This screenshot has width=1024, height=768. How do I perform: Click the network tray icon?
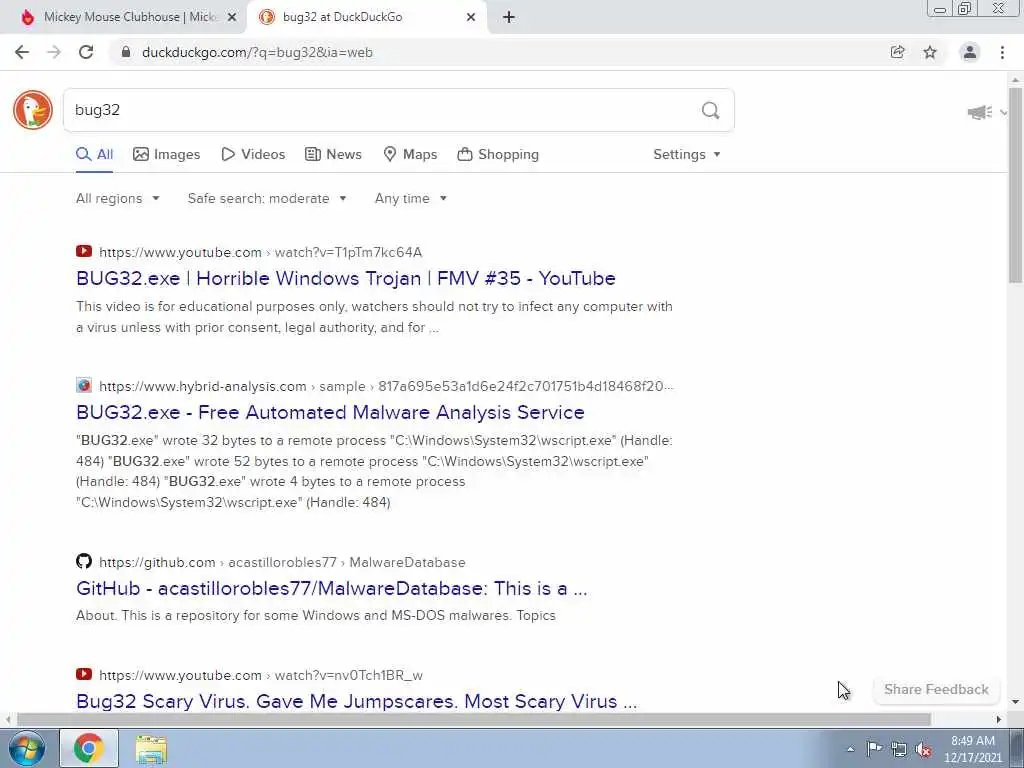click(899, 749)
